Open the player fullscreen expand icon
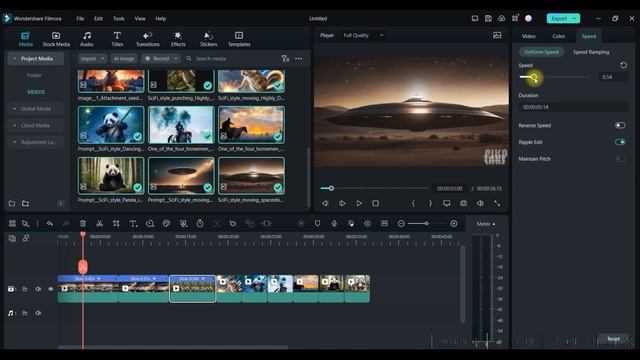The width and height of the screenshot is (640, 360). pos(497,203)
